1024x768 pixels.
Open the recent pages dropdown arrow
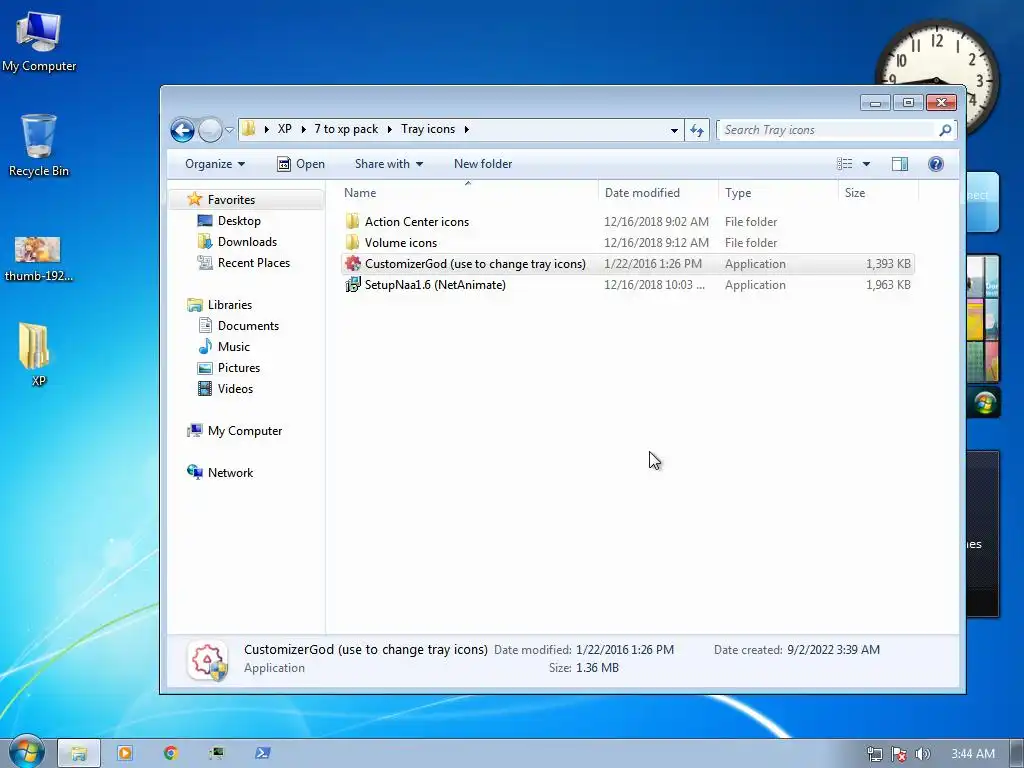[x=229, y=130]
